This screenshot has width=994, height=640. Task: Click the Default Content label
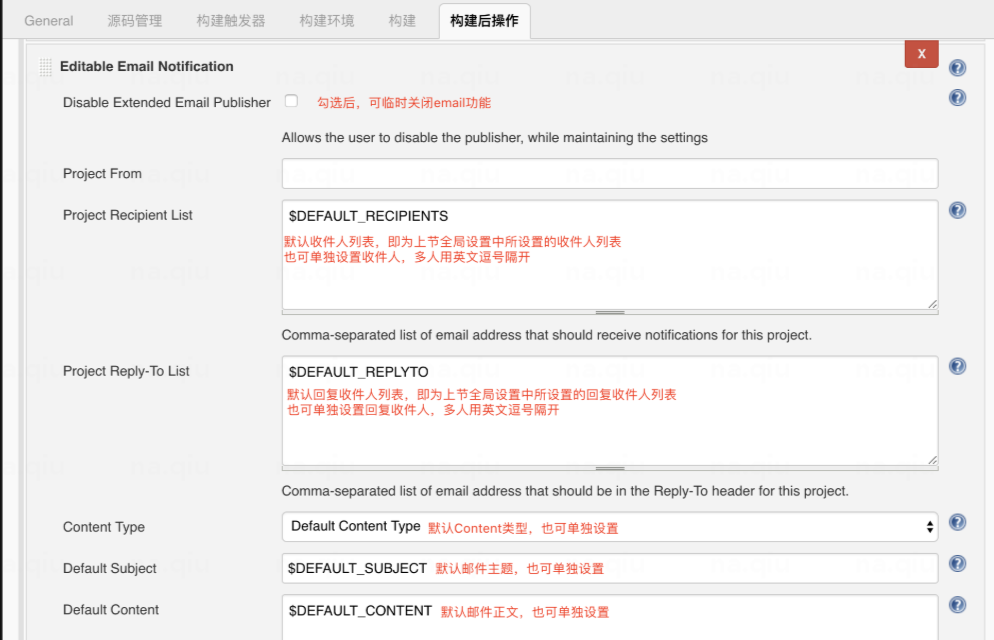(111, 610)
